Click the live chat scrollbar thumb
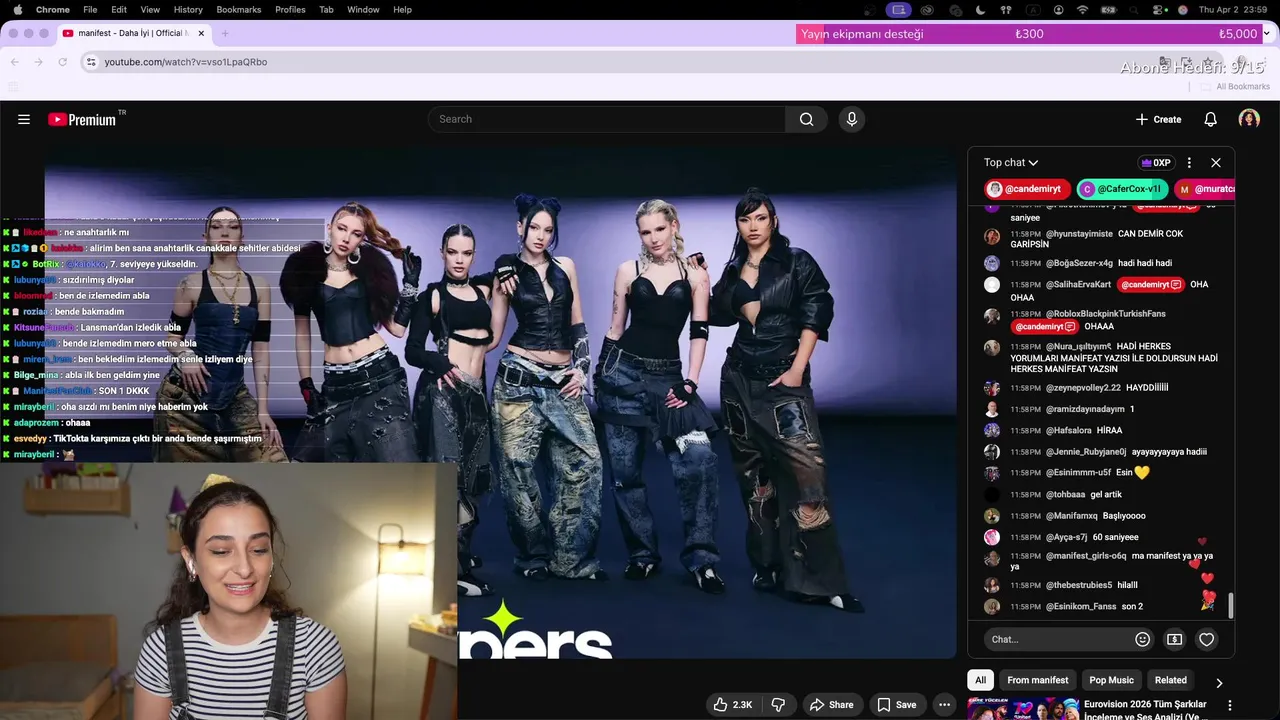The height and width of the screenshot is (720, 1280). (x=1231, y=605)
